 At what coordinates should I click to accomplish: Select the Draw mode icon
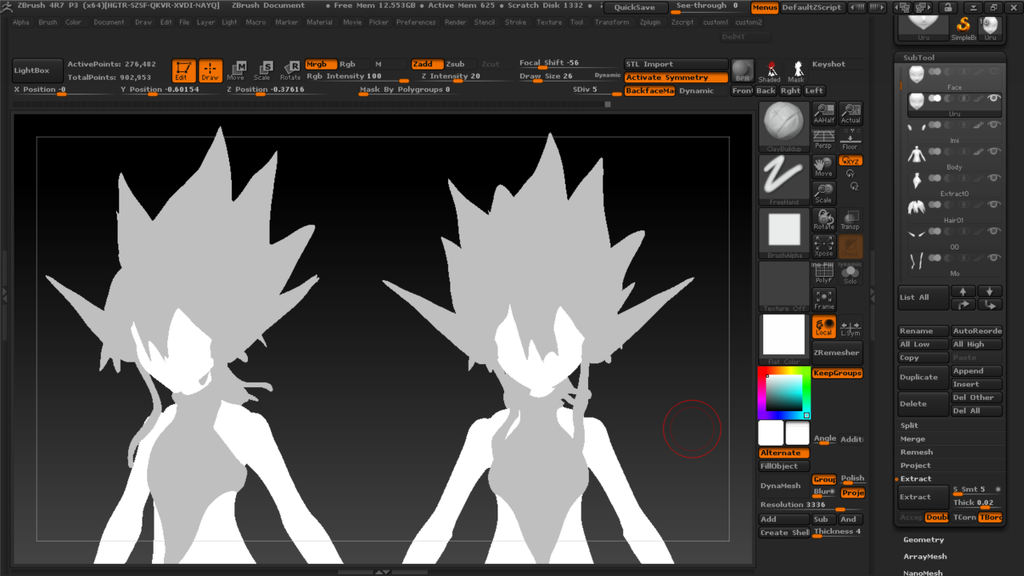pos(210,71)
